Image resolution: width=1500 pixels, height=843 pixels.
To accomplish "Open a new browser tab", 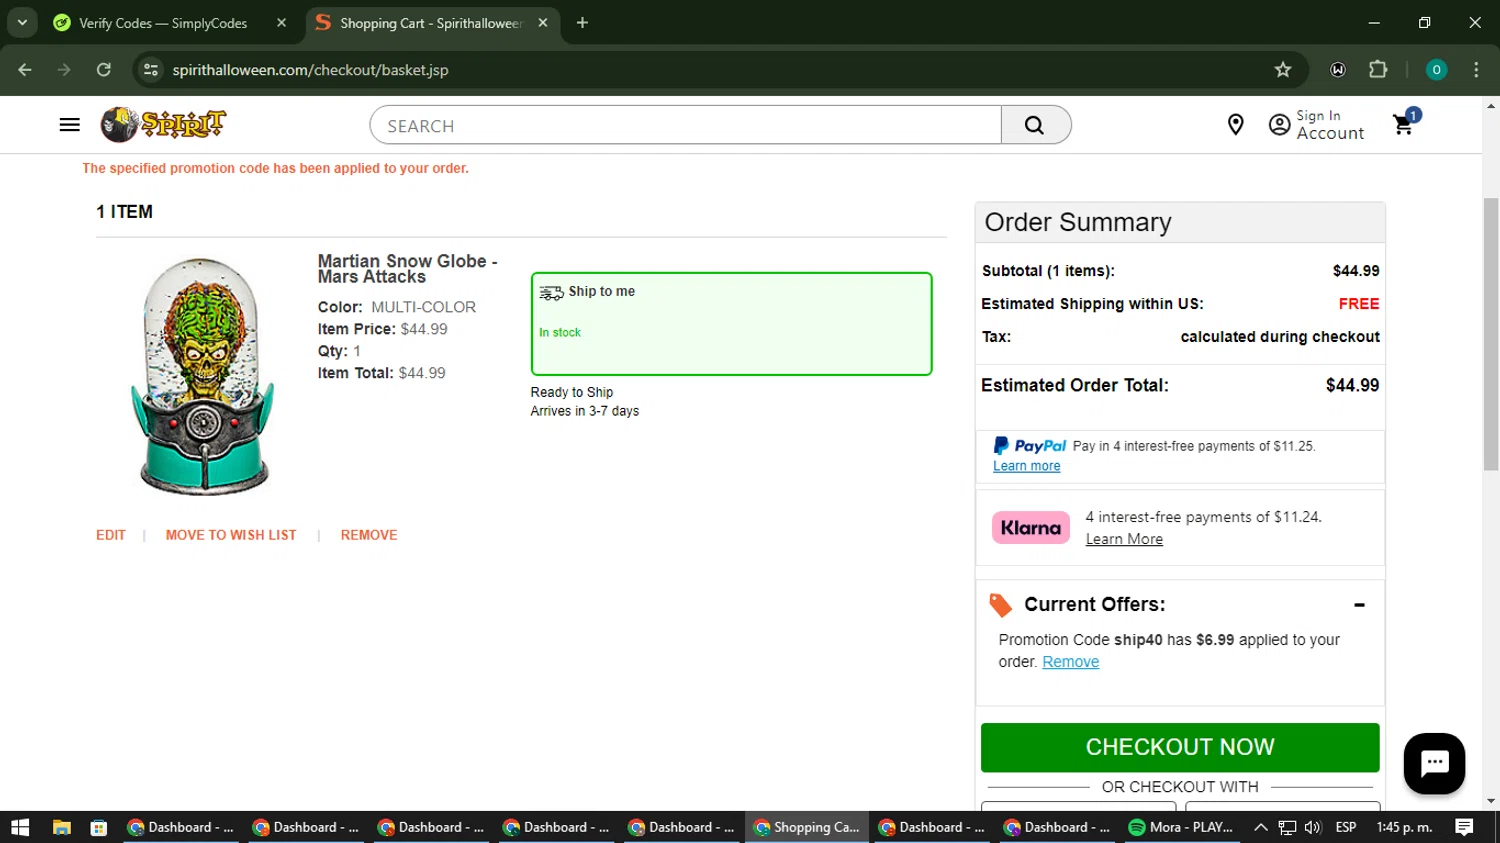I will click(x=582, y=23).
